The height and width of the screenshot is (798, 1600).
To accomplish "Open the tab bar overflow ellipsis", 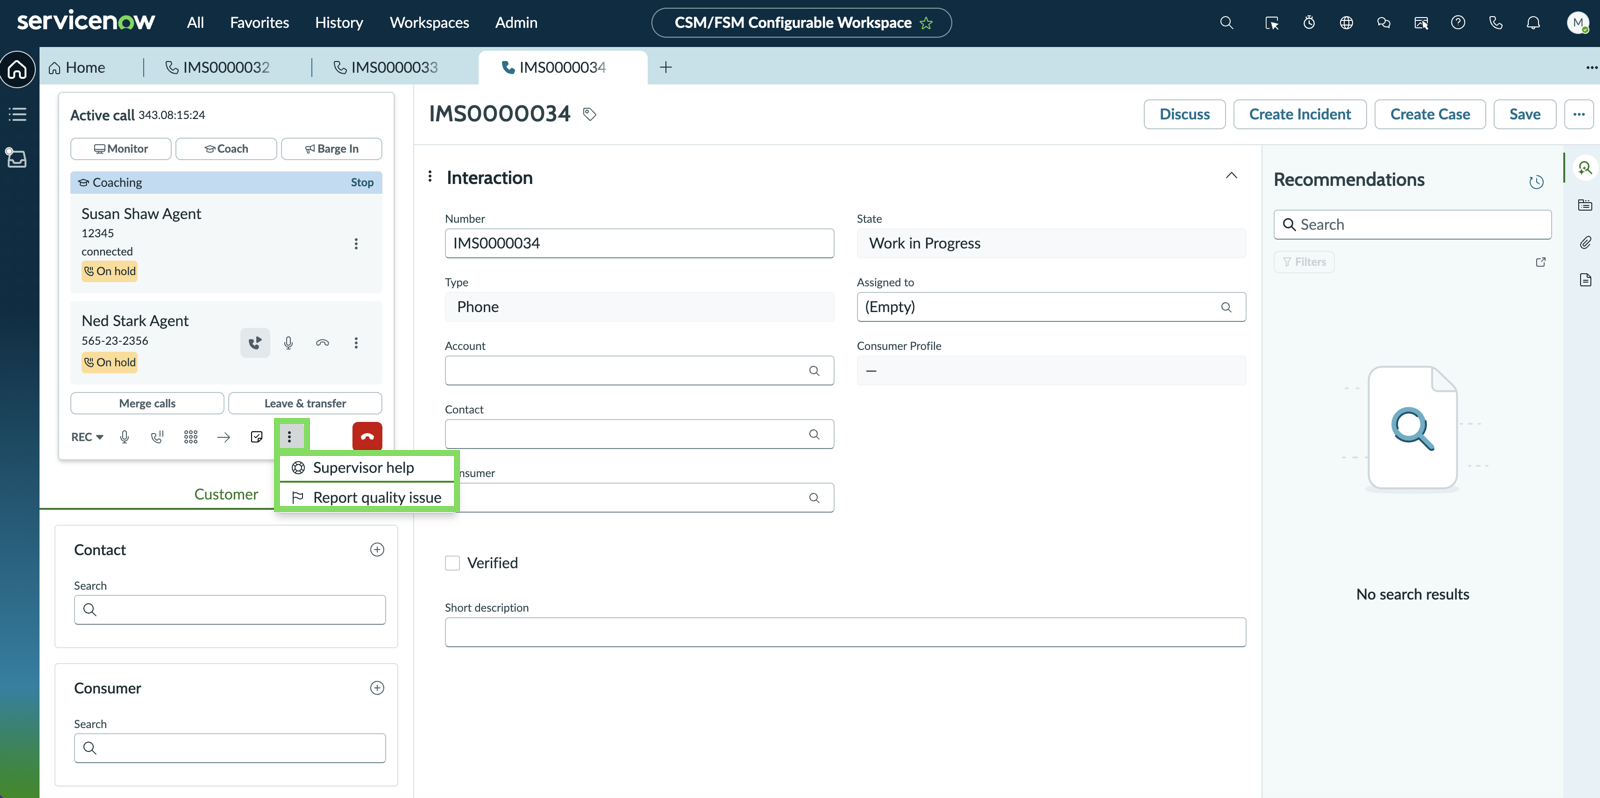I will (1591, 68).
